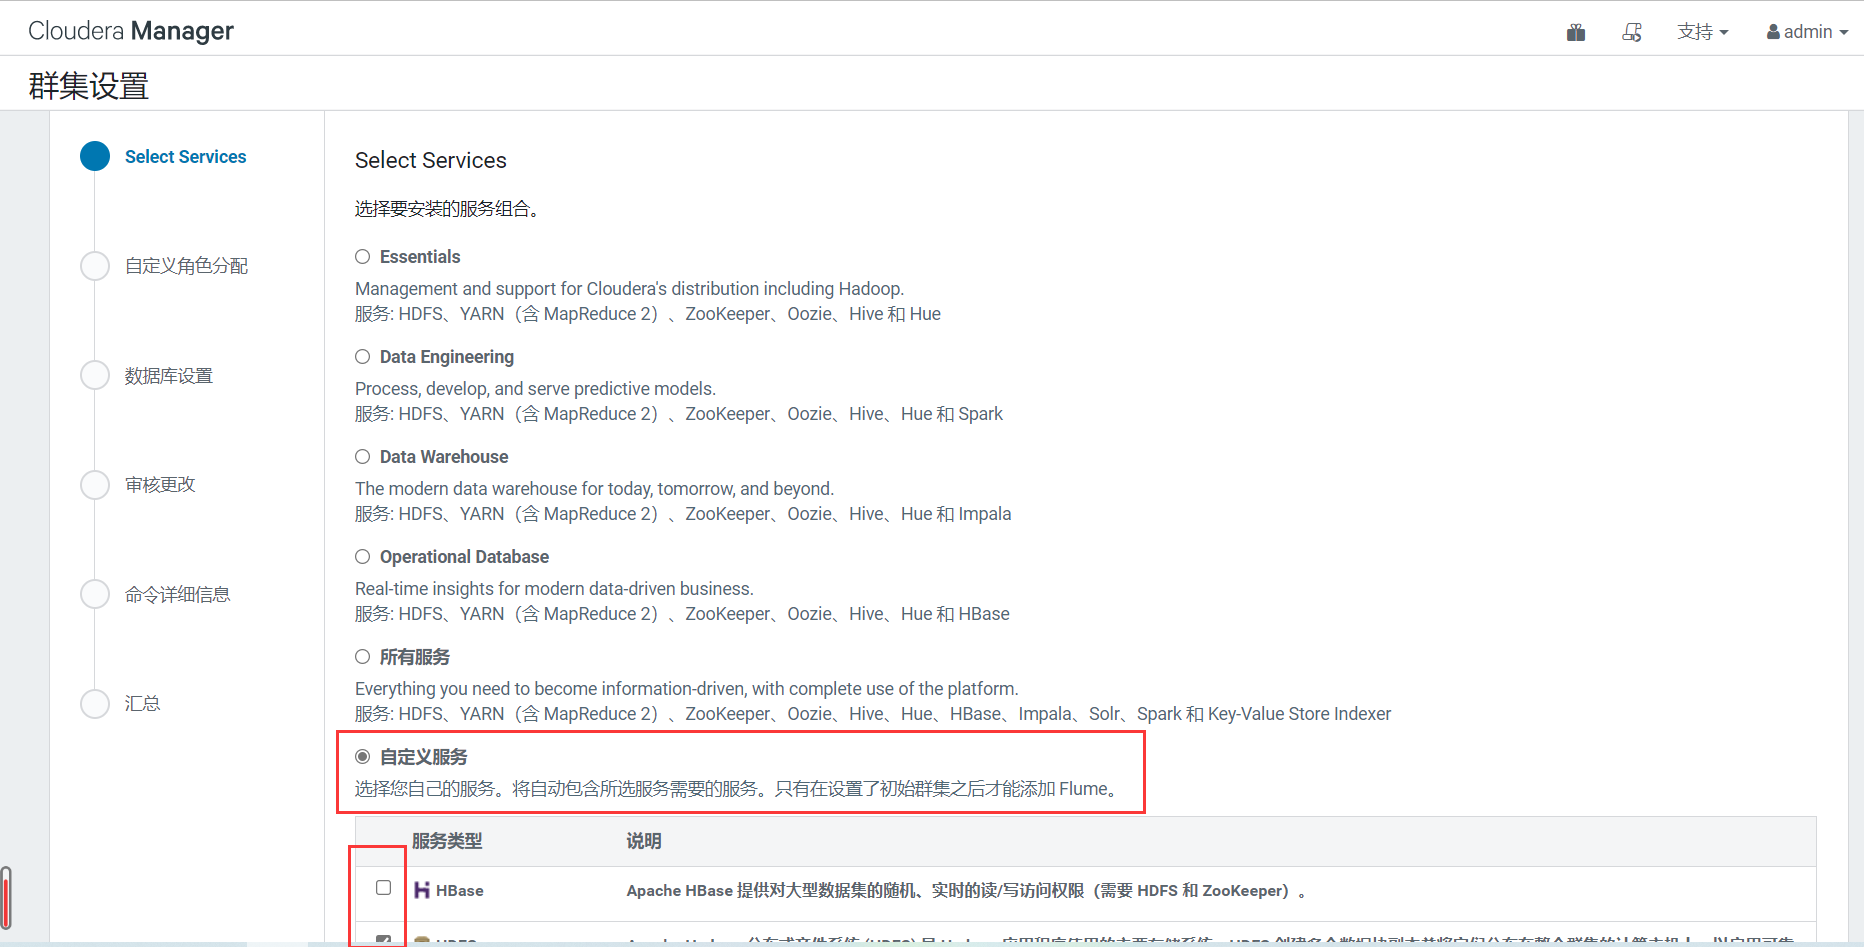Click 'Everything you need to become information-driven' text
This screenshot has height=947, width=1864.
687,689
